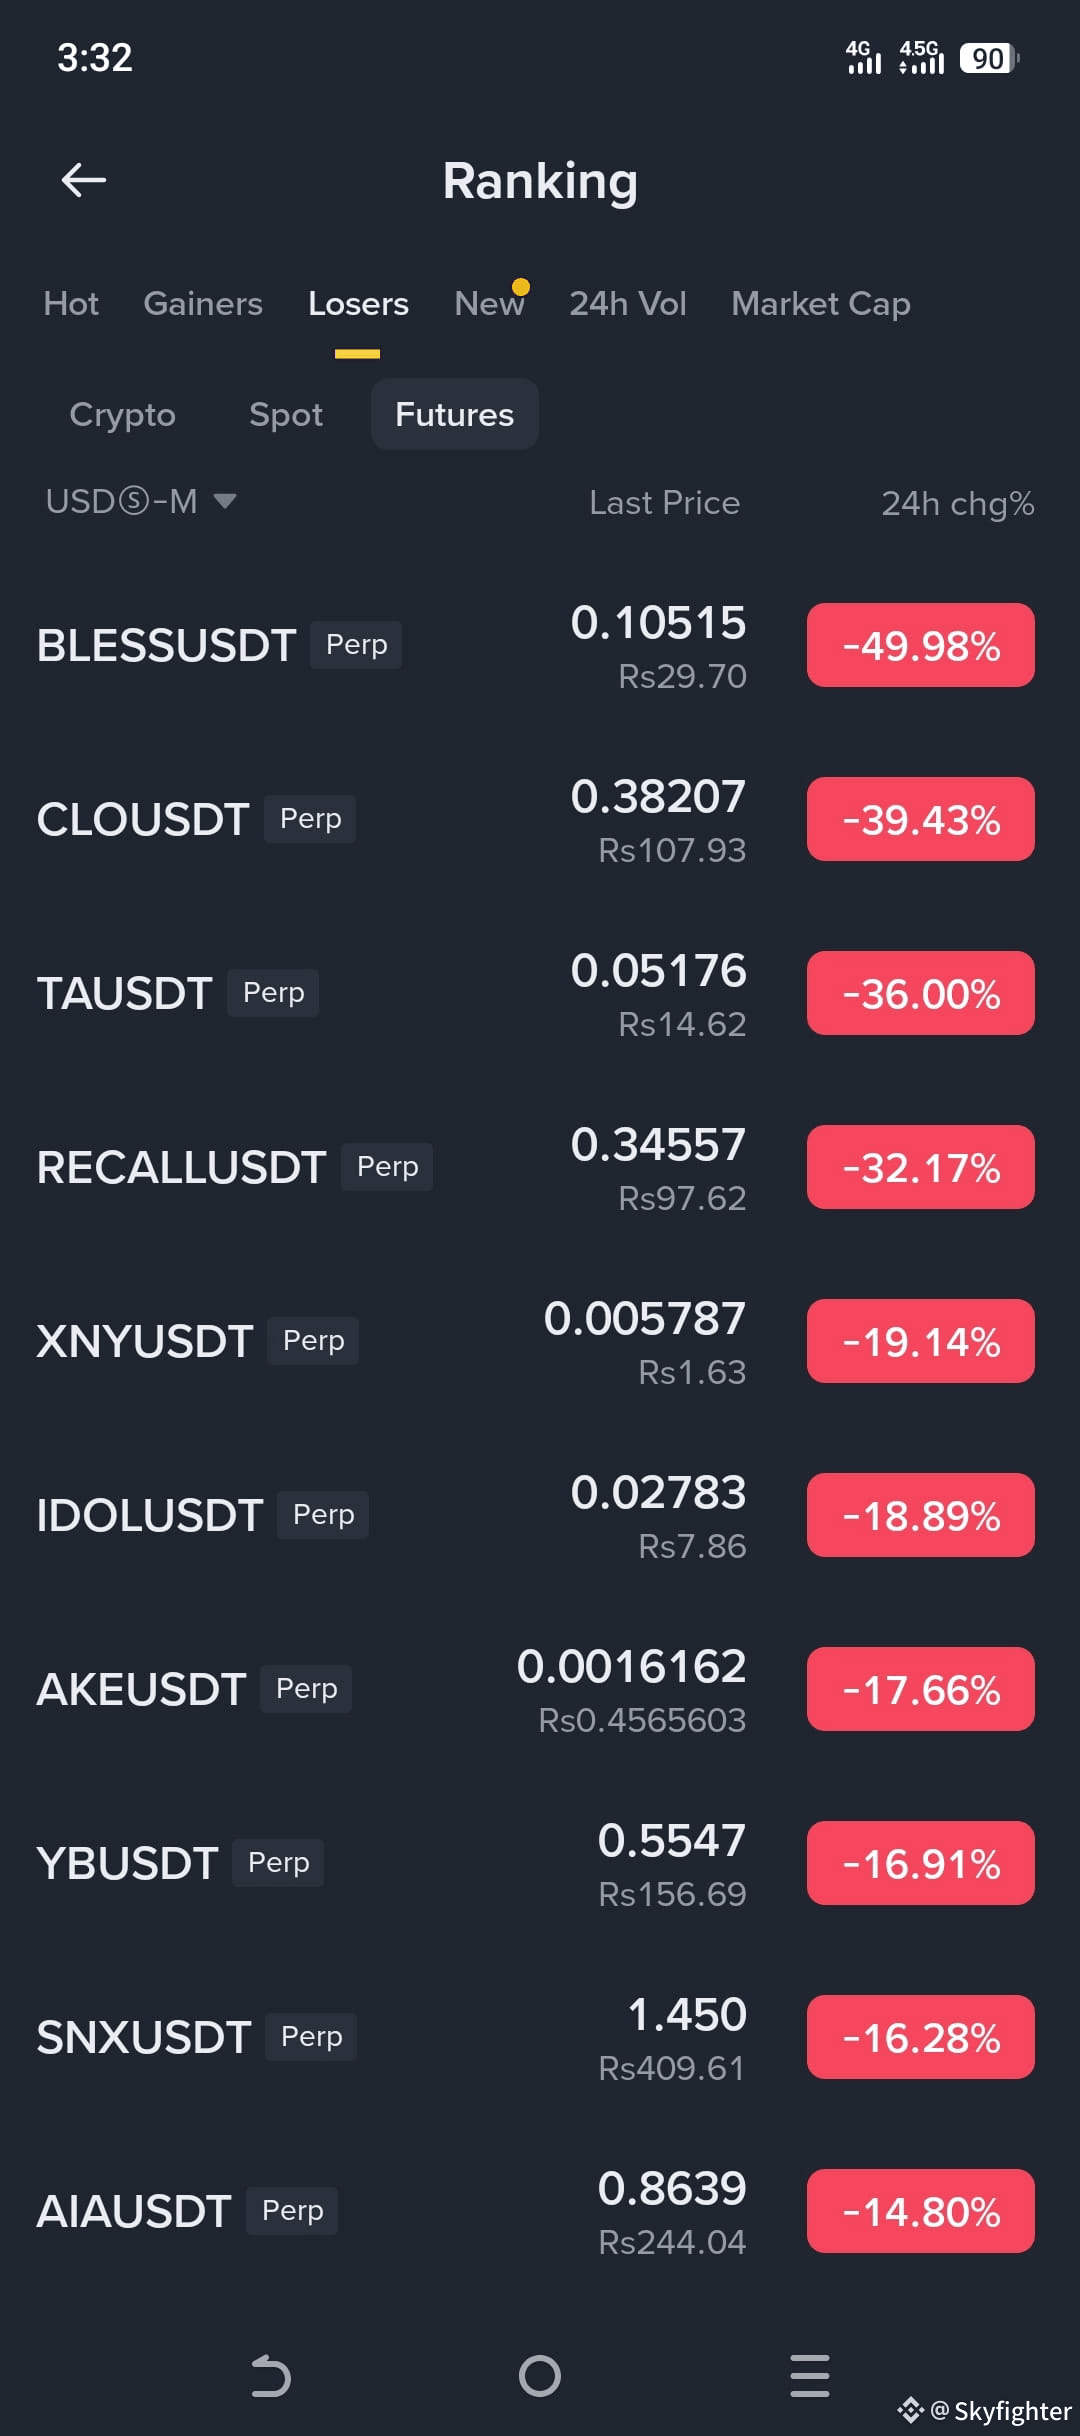Tap the Android home circle icon

point(540,2376)
